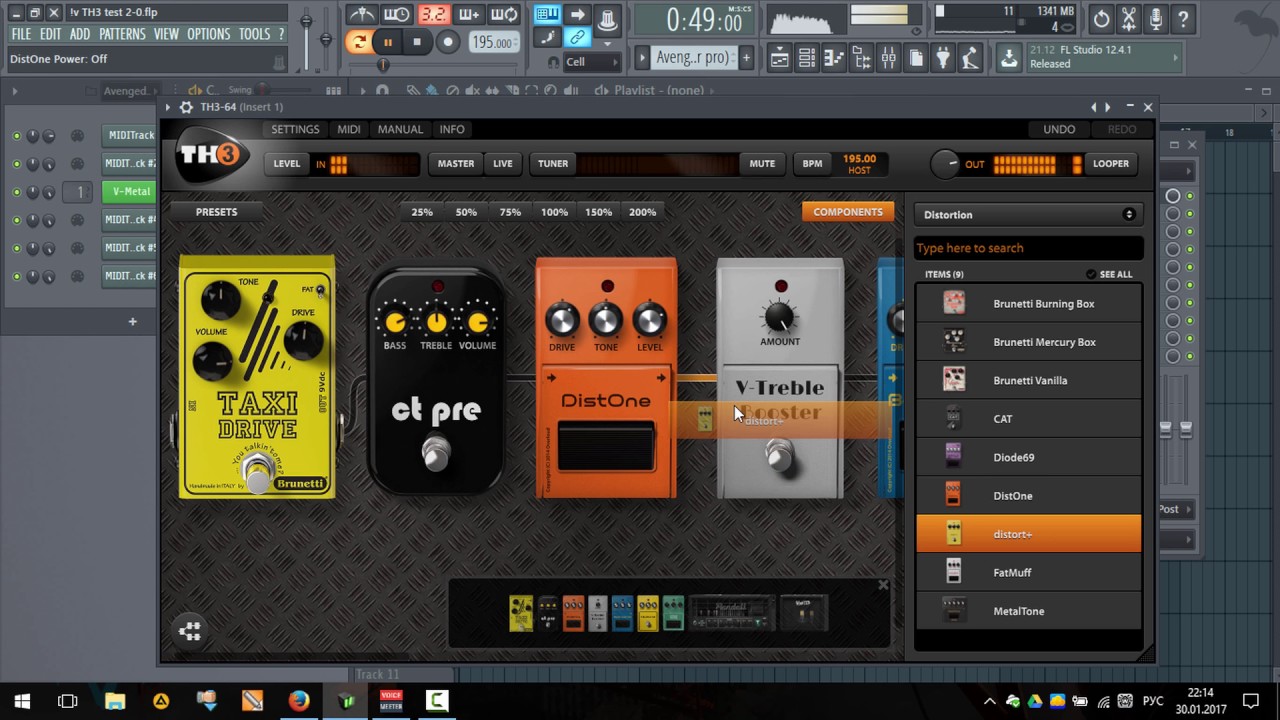
Task: Toggle the SEE ALL checkbox
Action: [x=1091, y=274]
